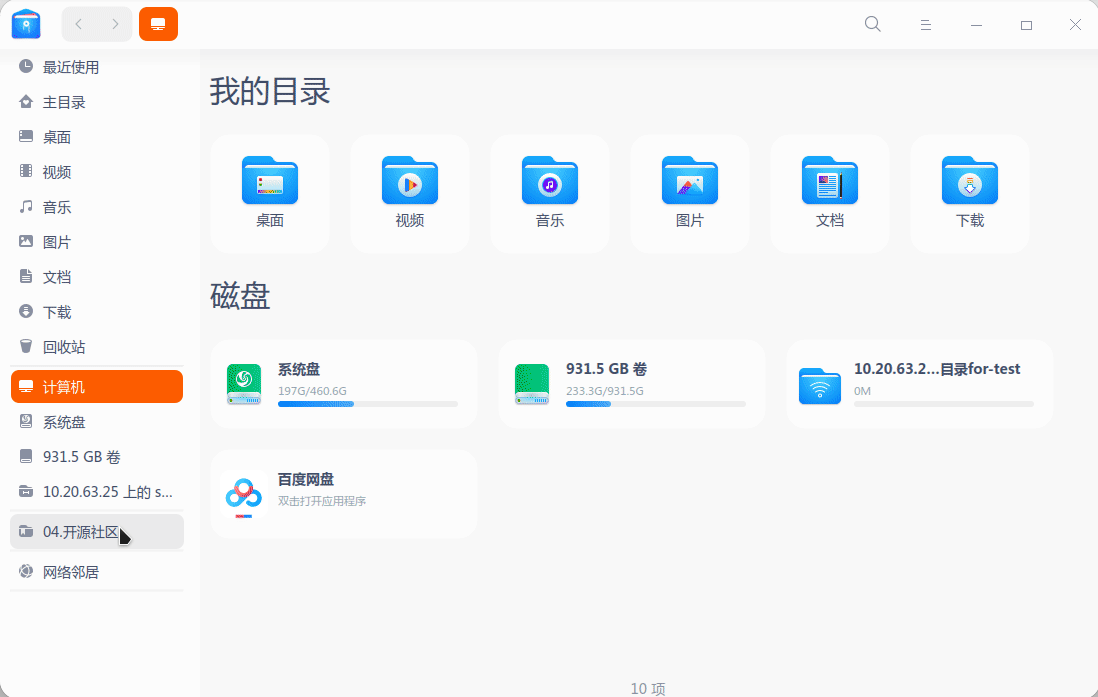Click the home icon beside 主目录
1098x697 pixels.
tap(26, 102)
